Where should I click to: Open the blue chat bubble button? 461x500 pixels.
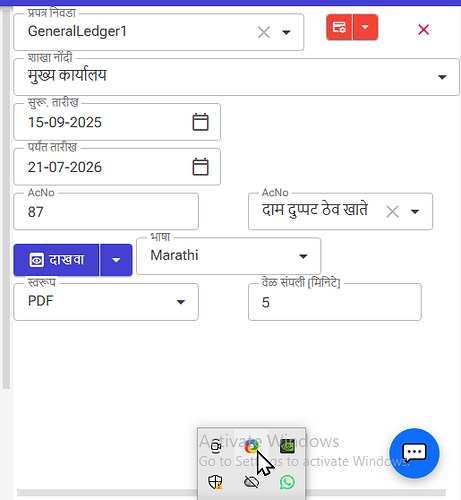tap(414, 453)
